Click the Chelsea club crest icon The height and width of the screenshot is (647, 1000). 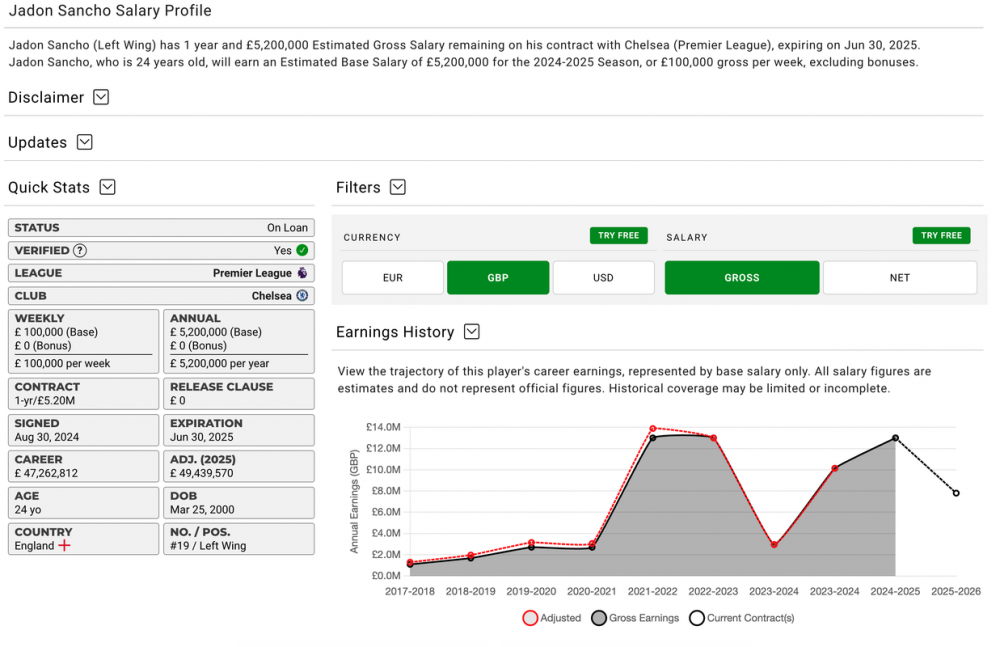302,296
